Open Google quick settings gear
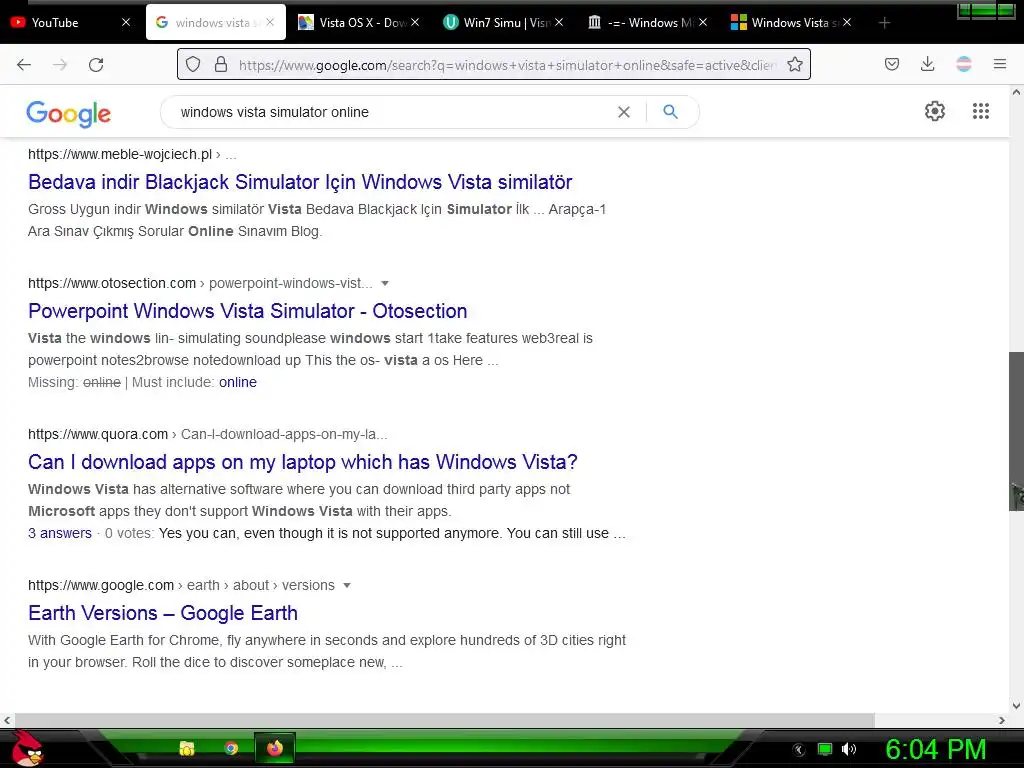 click(x=935, y=111)
